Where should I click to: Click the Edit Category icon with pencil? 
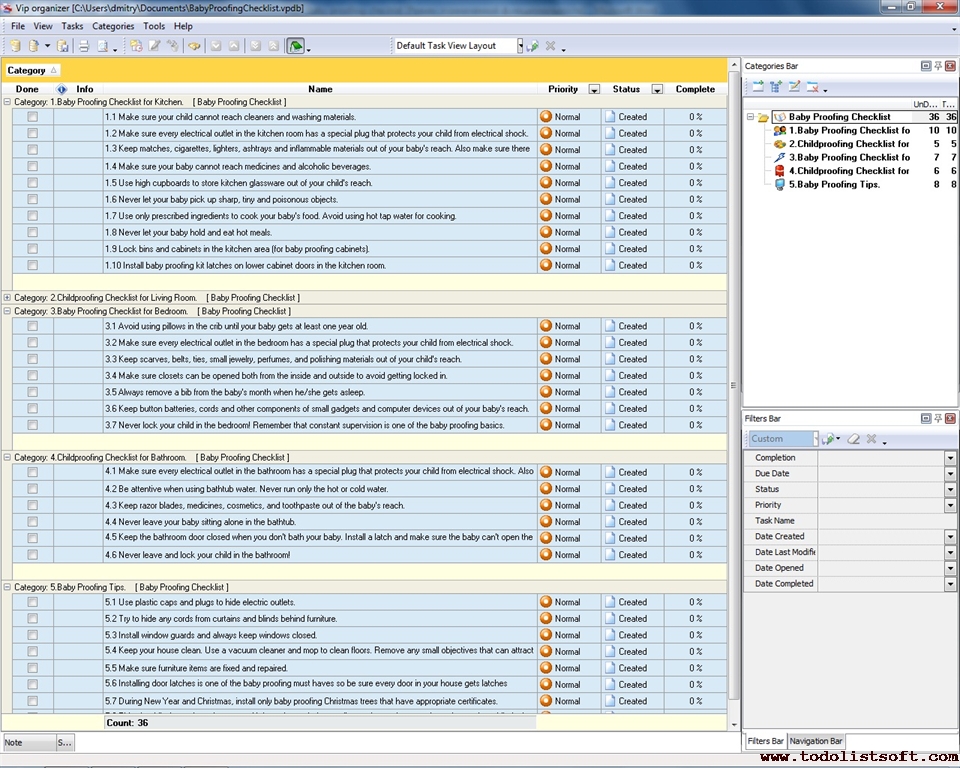coord(794,87)
